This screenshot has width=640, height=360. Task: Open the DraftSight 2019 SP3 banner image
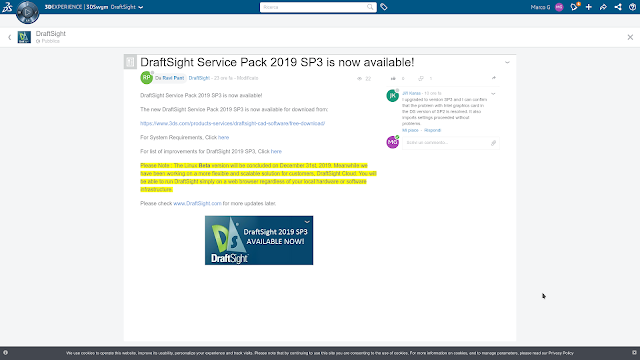click(259, 240)
